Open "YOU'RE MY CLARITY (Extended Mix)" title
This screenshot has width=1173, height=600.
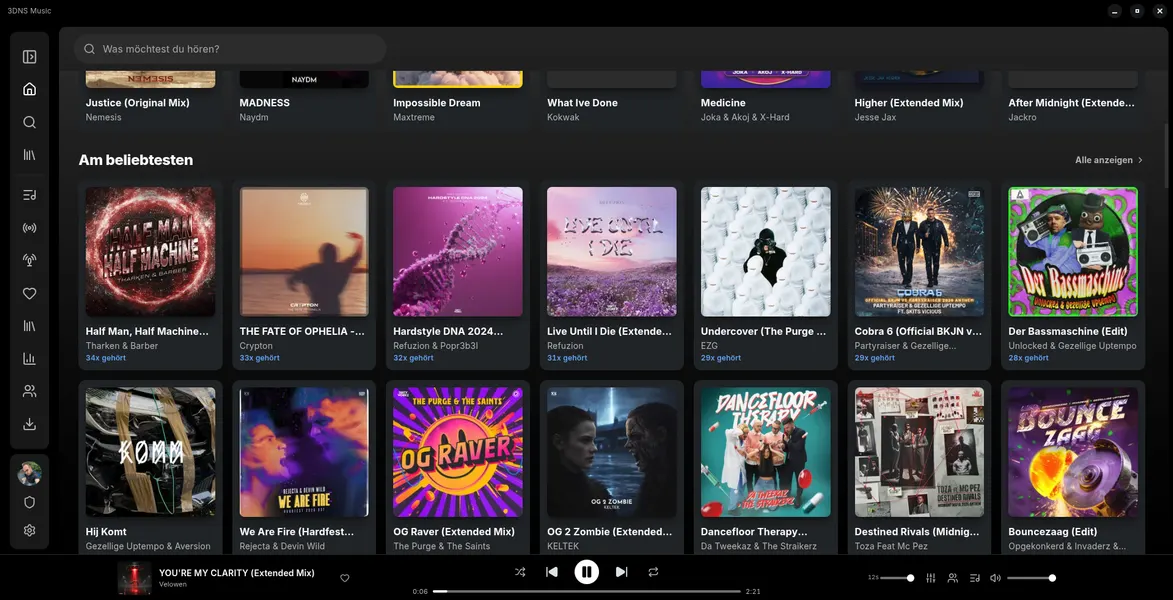point(236,573)
